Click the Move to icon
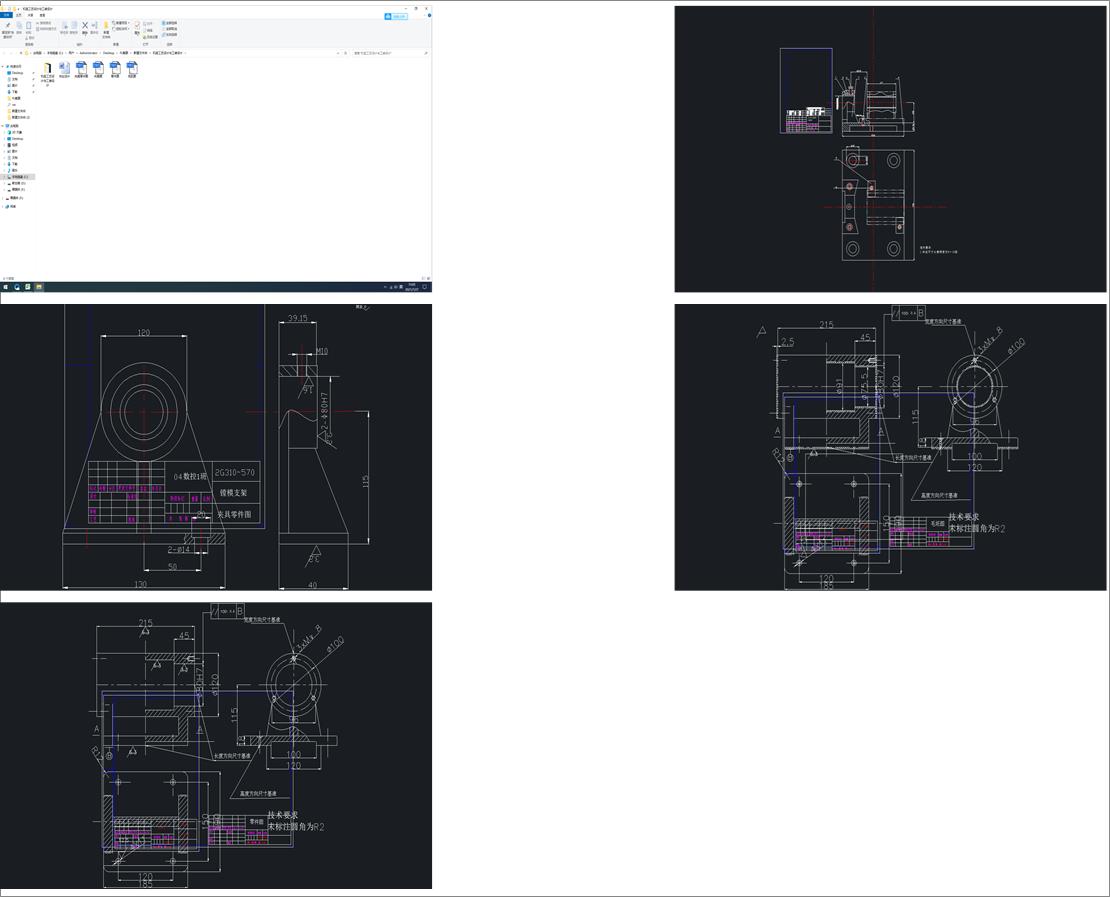Screen dimensions: 1110x897 [64, 28]
